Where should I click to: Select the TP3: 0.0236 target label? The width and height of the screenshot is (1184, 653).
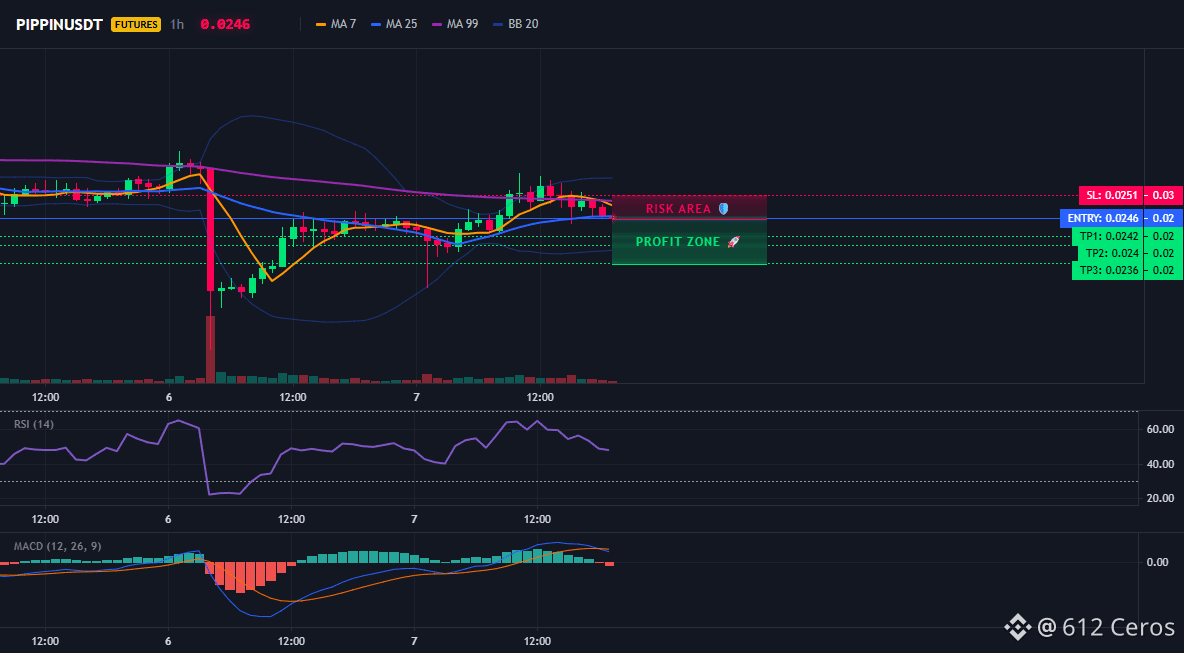1108,270
